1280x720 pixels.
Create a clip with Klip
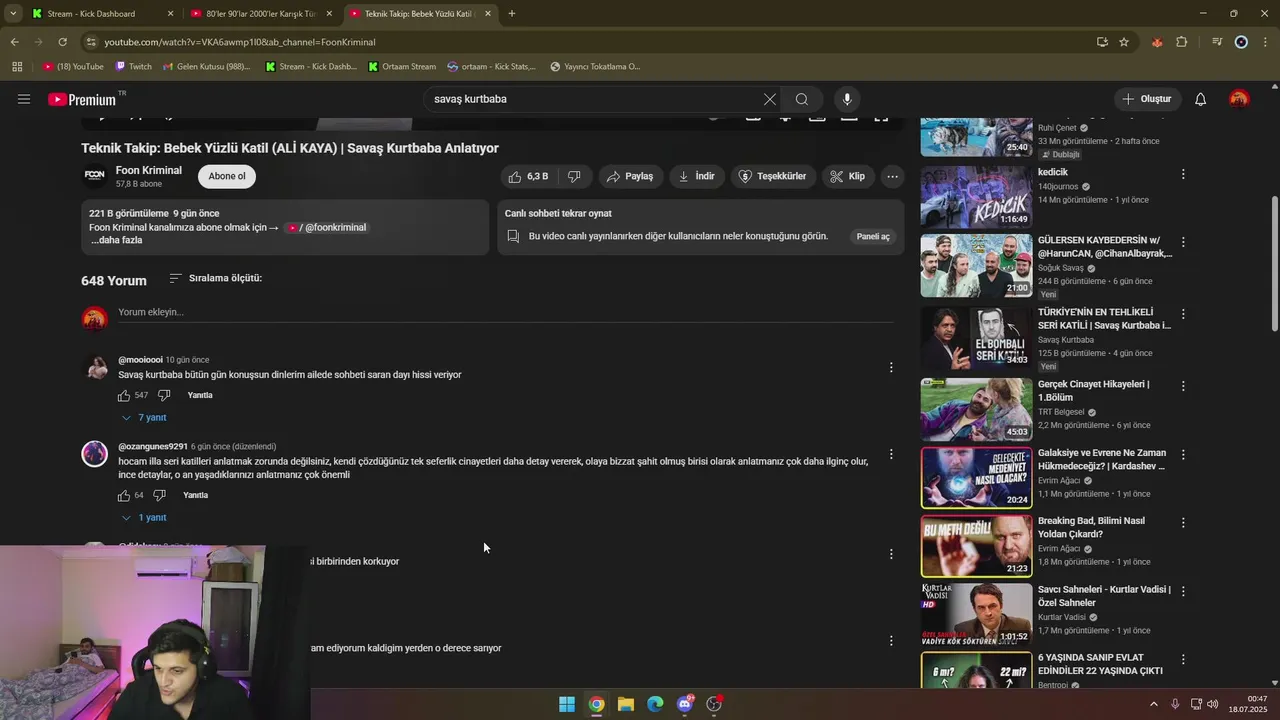pos(847,176)
